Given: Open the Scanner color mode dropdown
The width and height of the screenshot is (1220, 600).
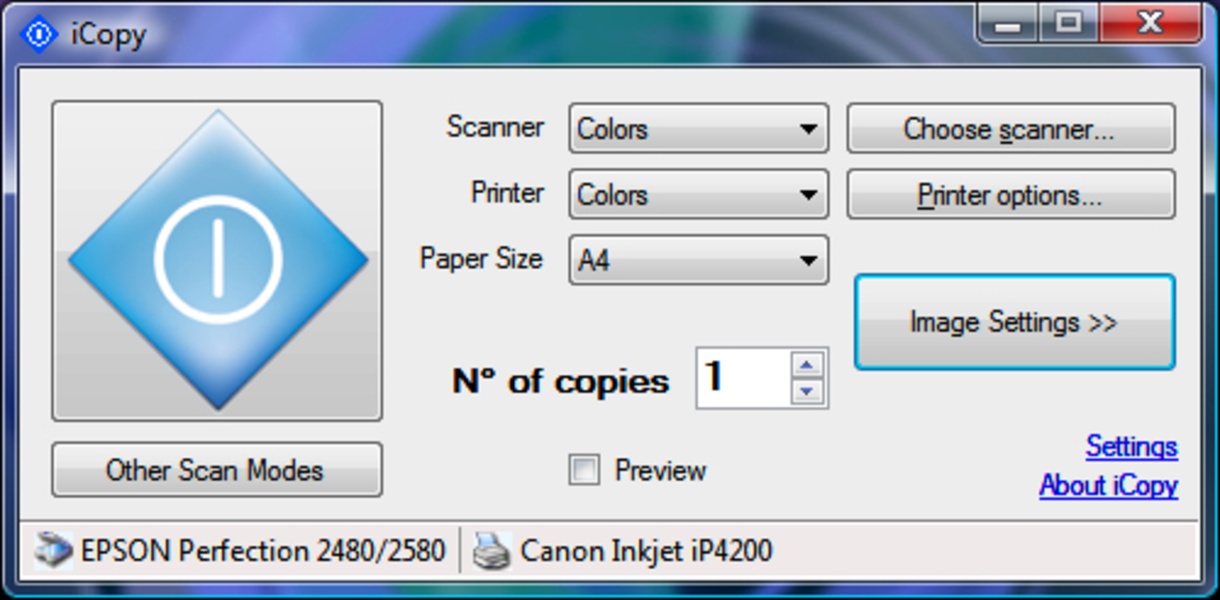Looking at the screenshot, I should coord(699,129).
